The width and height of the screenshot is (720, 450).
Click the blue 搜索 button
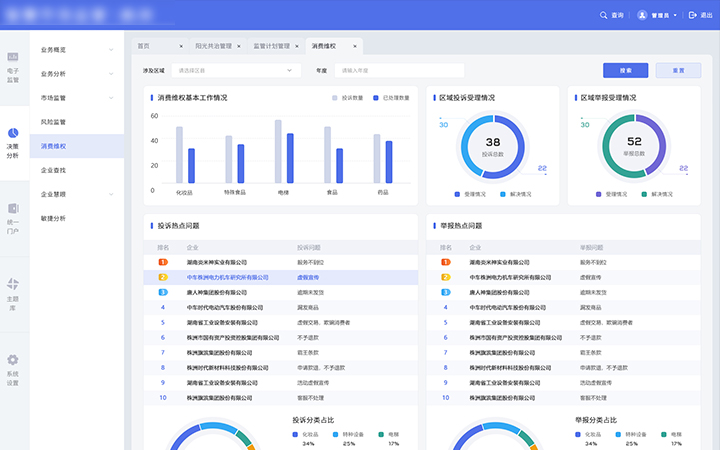click(625, 71)
